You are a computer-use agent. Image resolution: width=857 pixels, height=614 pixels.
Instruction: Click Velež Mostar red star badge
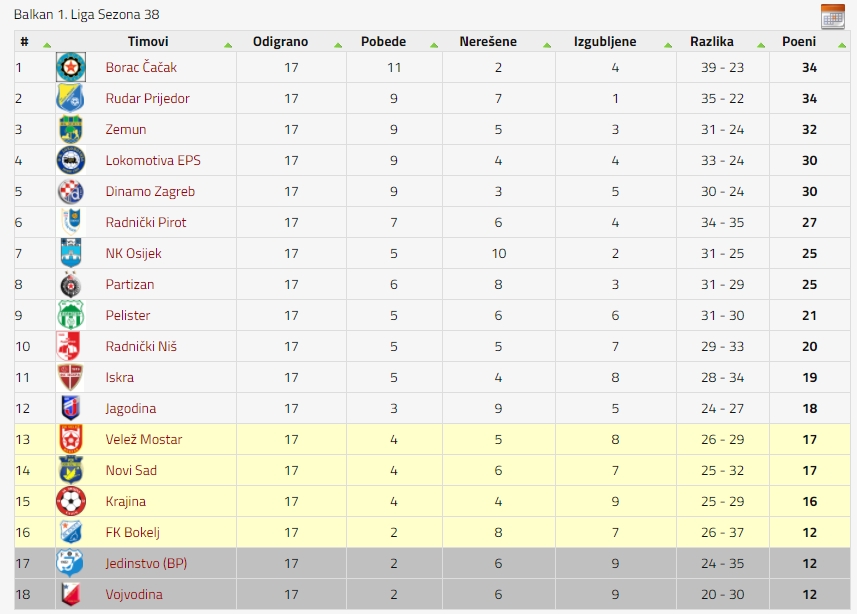pos(71,439)
